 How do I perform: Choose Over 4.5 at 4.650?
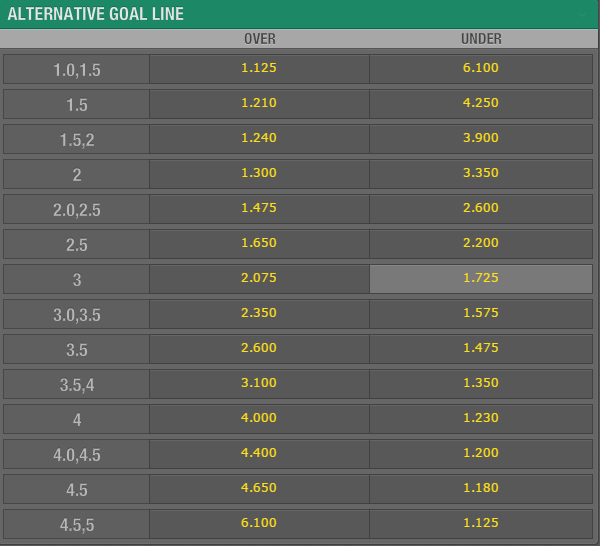[x=259, y=489]
